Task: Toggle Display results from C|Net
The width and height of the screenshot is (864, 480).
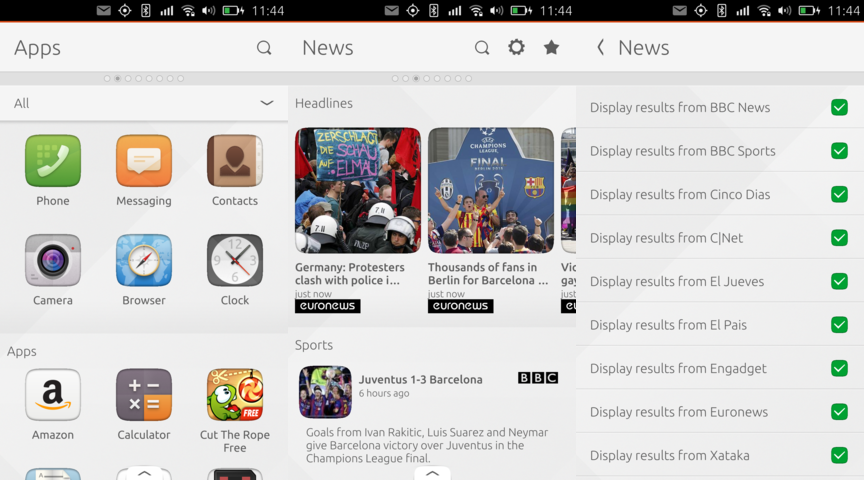Action: [x=839, y=238]
